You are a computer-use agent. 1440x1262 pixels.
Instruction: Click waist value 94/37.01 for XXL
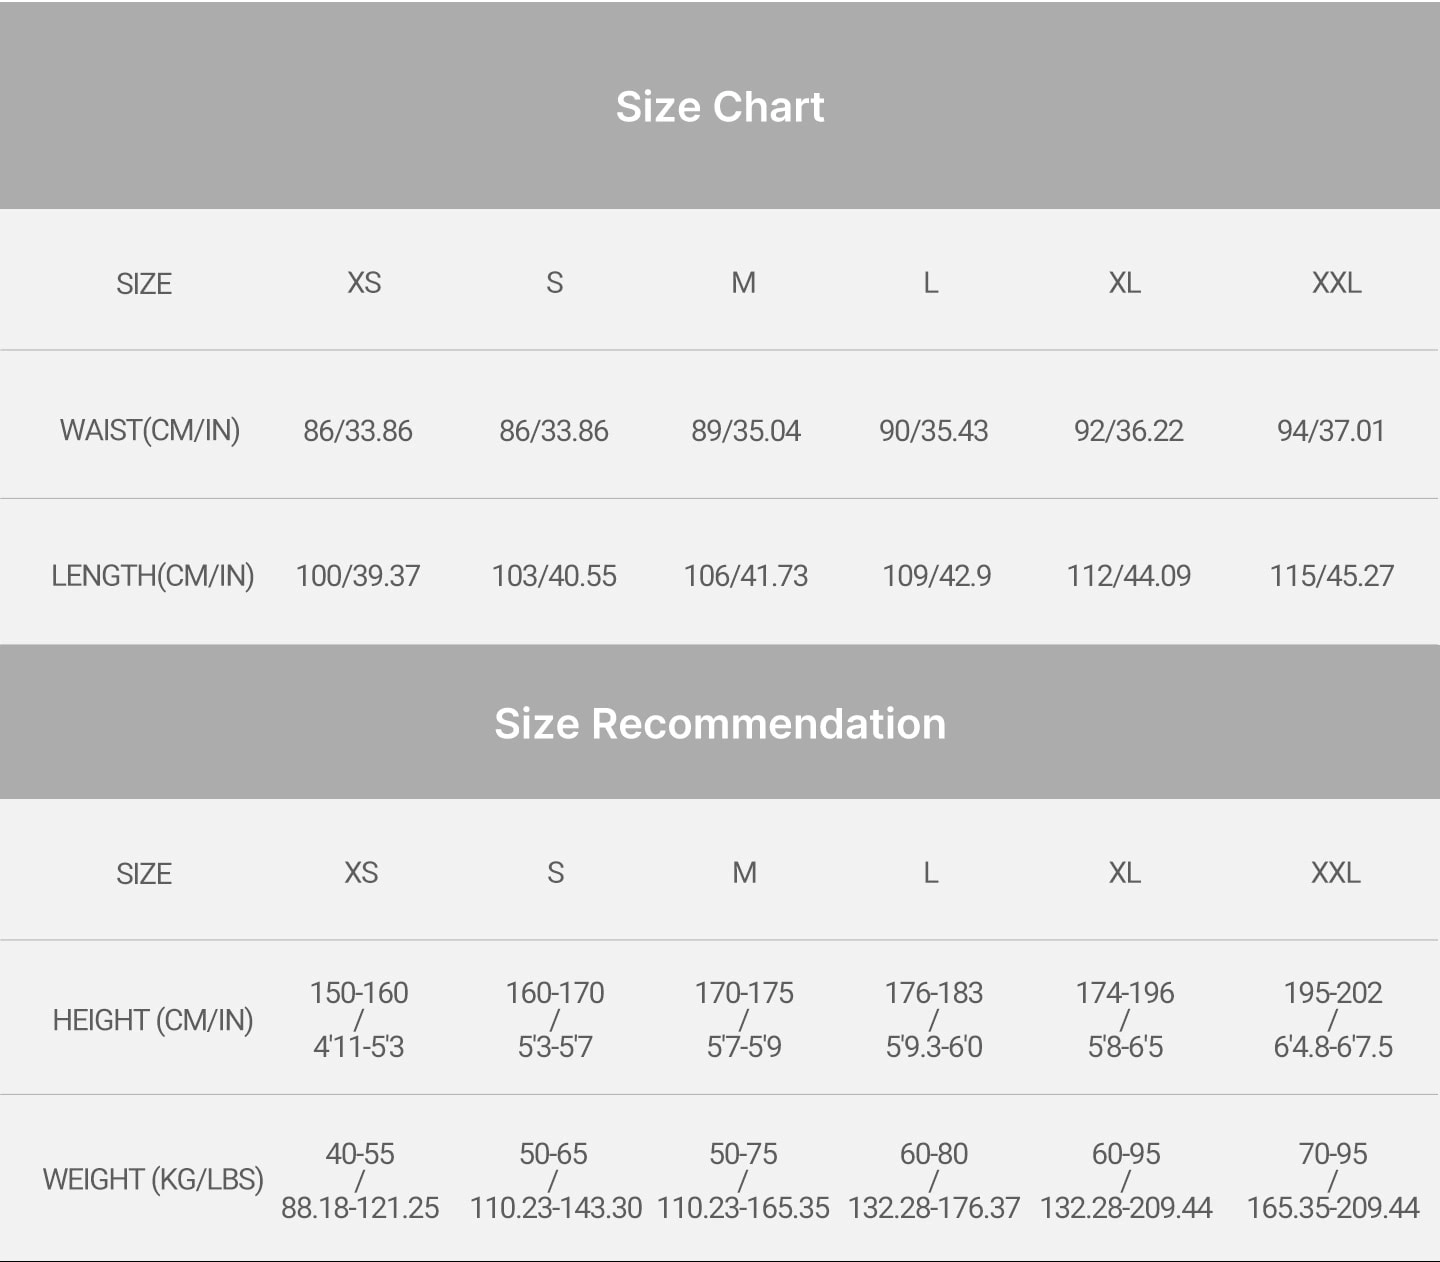(x=1331, y=431)
